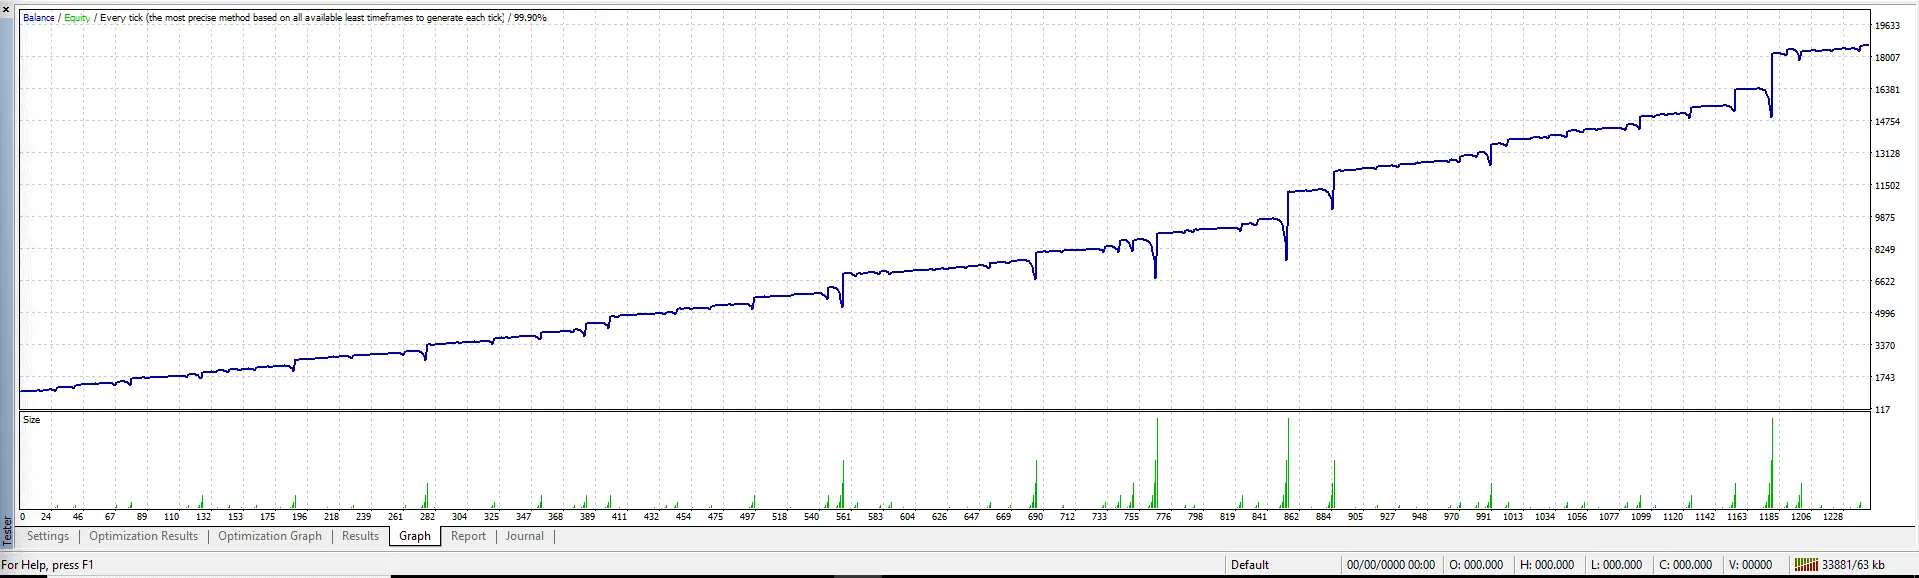Click the O: 000.000 open price field

coord(1476,565)
